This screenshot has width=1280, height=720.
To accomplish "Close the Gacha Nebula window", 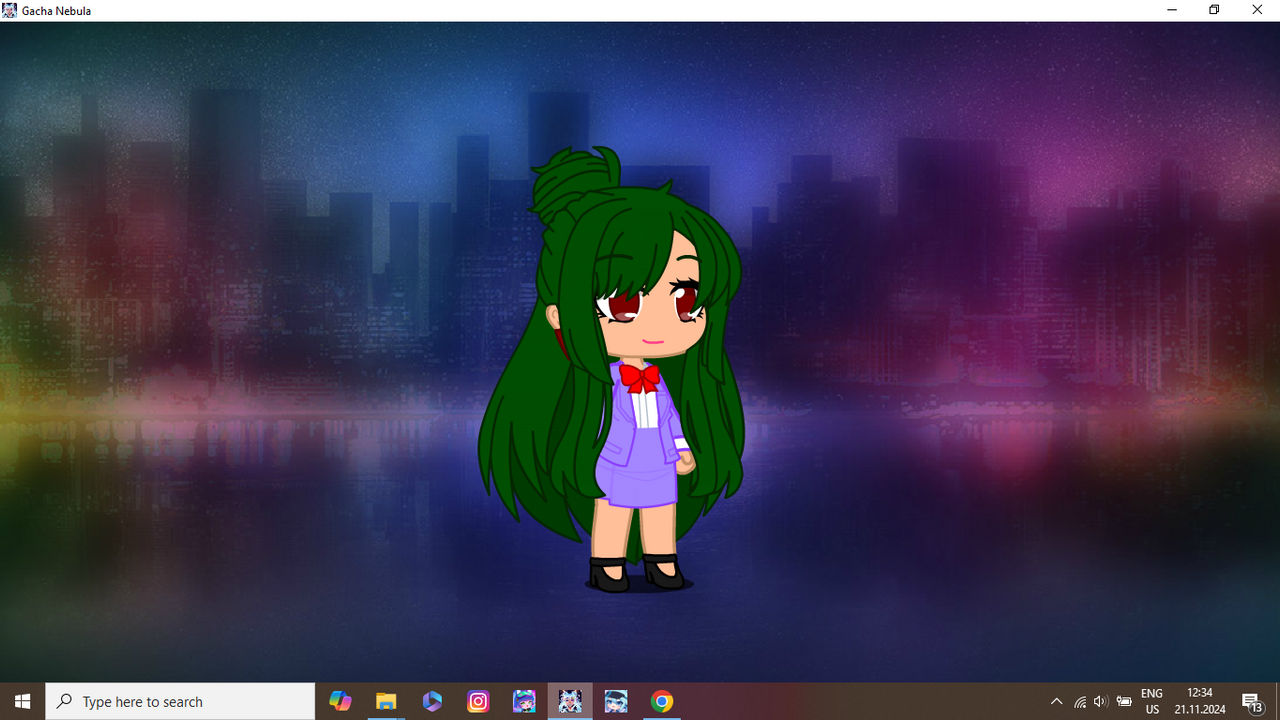I will pyautogui.click(x=1257, y=10).
